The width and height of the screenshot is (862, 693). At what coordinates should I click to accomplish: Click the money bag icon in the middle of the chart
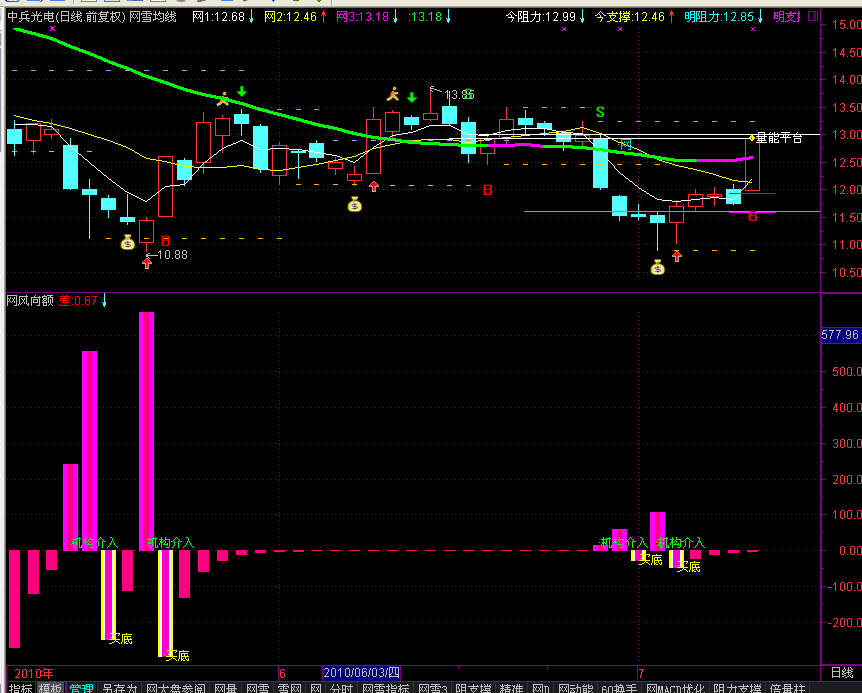(355, 204)
